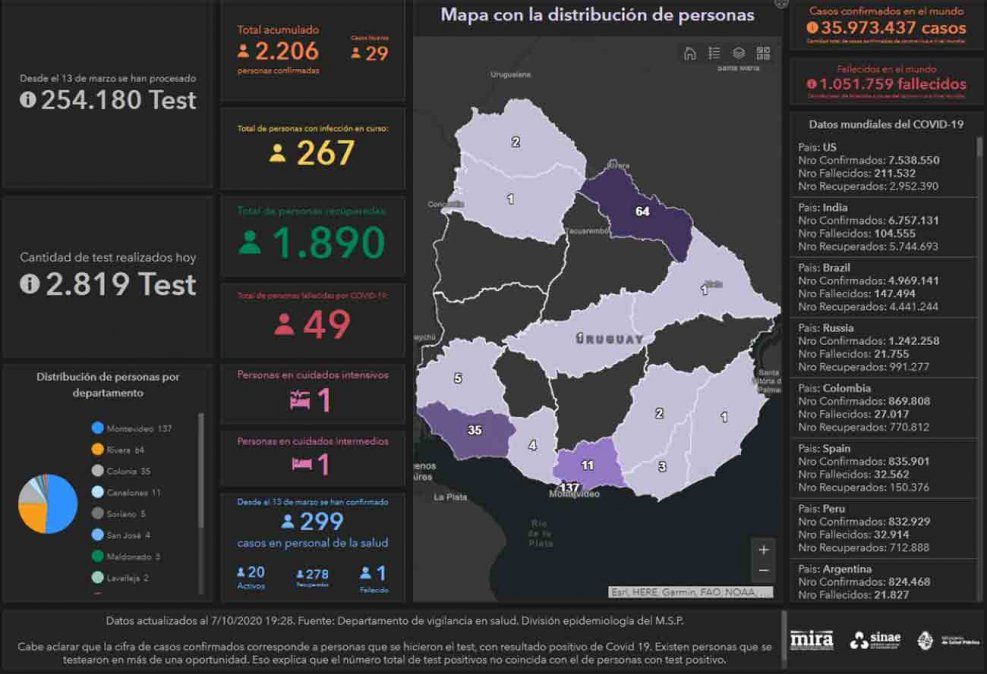Screen dimensions: 987x674
Task: Open the map layers icon
Action: [739, 54]
